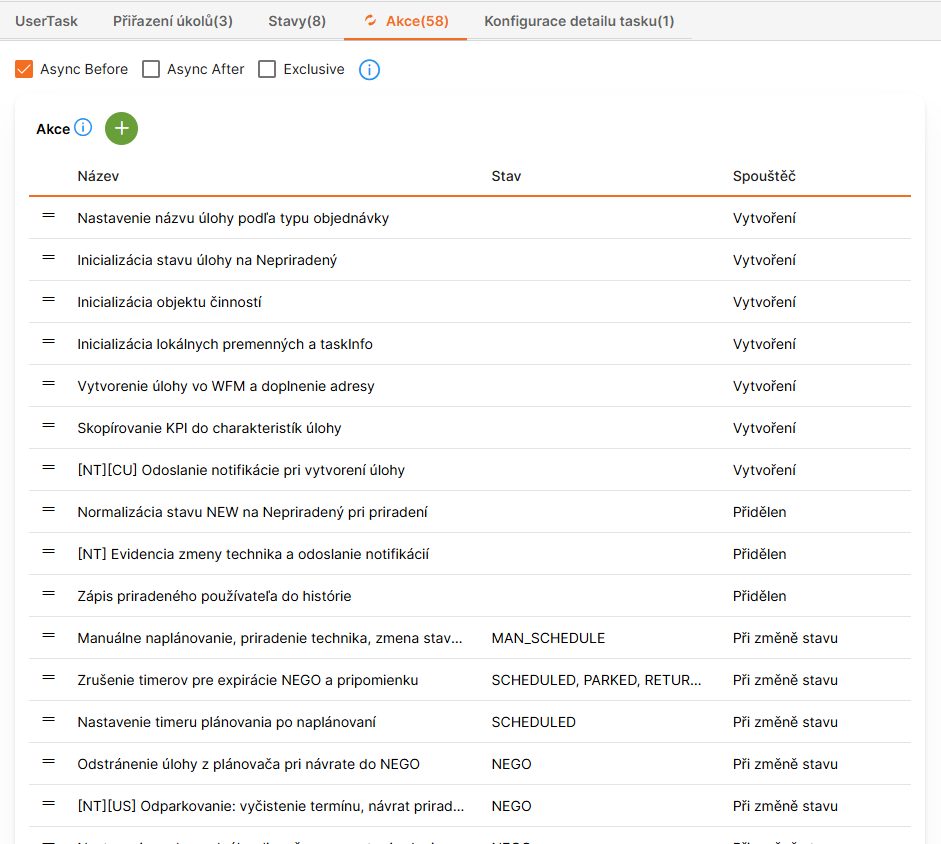The image size is (941, 844).
Task: Open info icon next to Akce heading
Action: [83, 127]
